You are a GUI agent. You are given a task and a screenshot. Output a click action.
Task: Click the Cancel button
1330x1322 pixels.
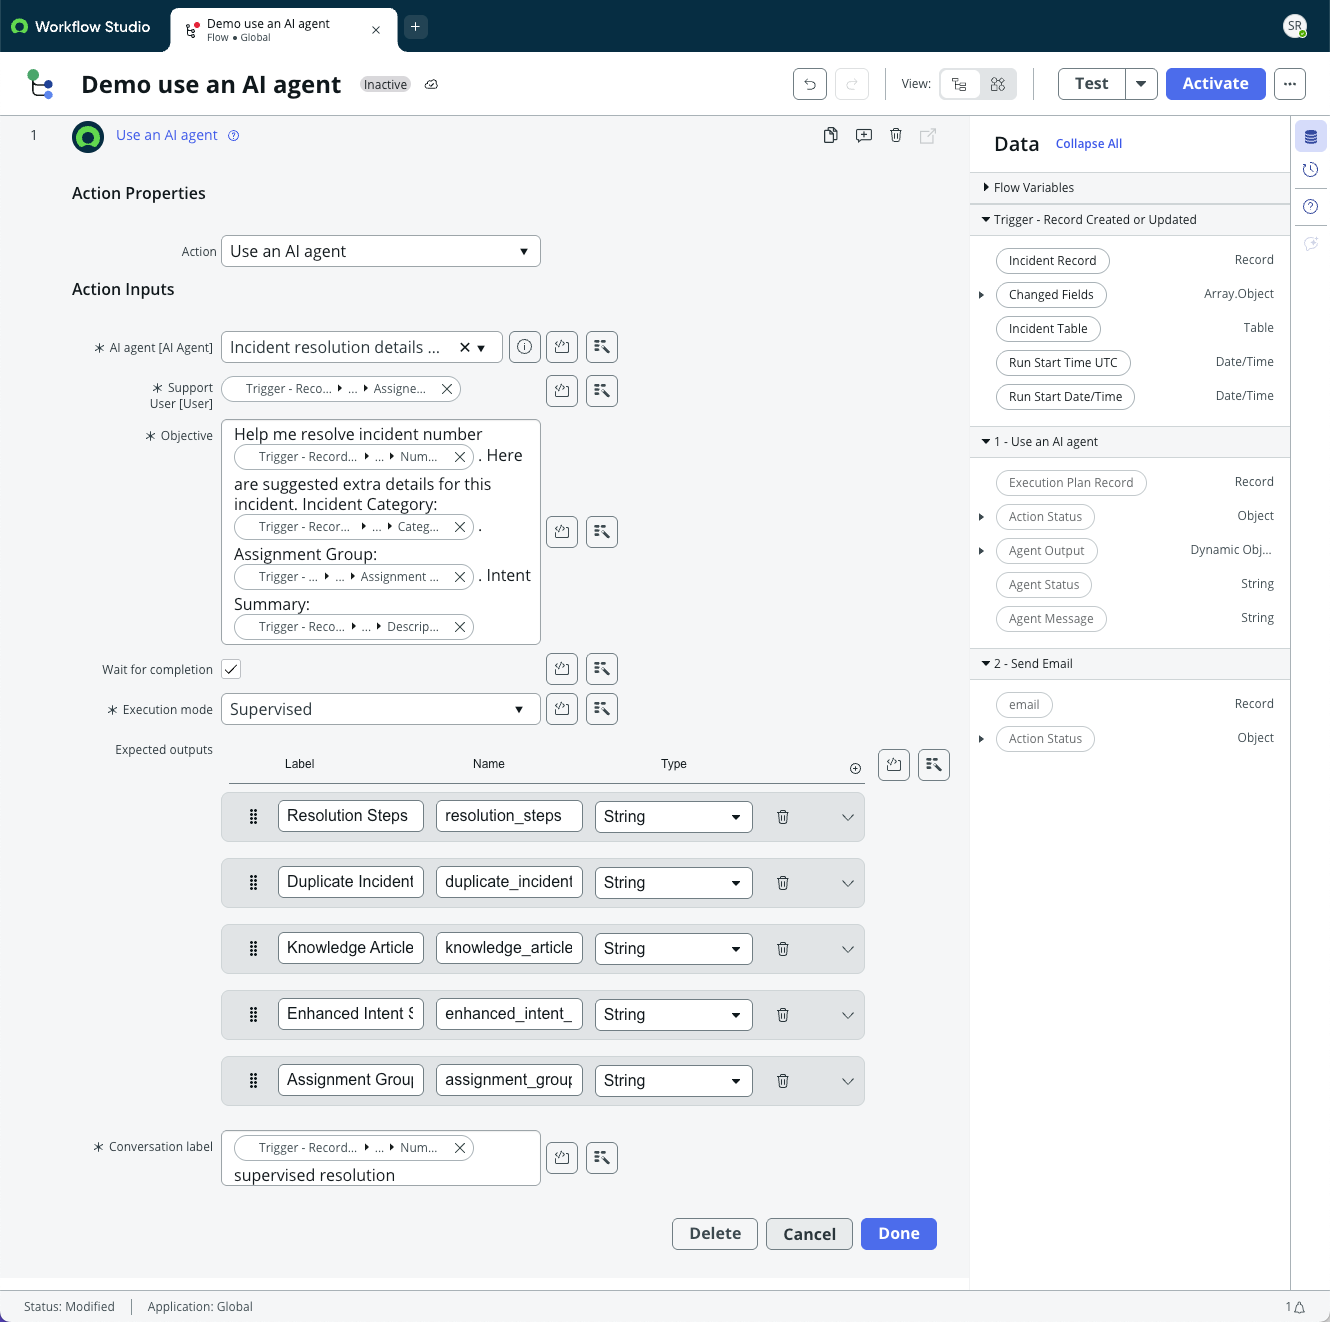pos(809,1234)
